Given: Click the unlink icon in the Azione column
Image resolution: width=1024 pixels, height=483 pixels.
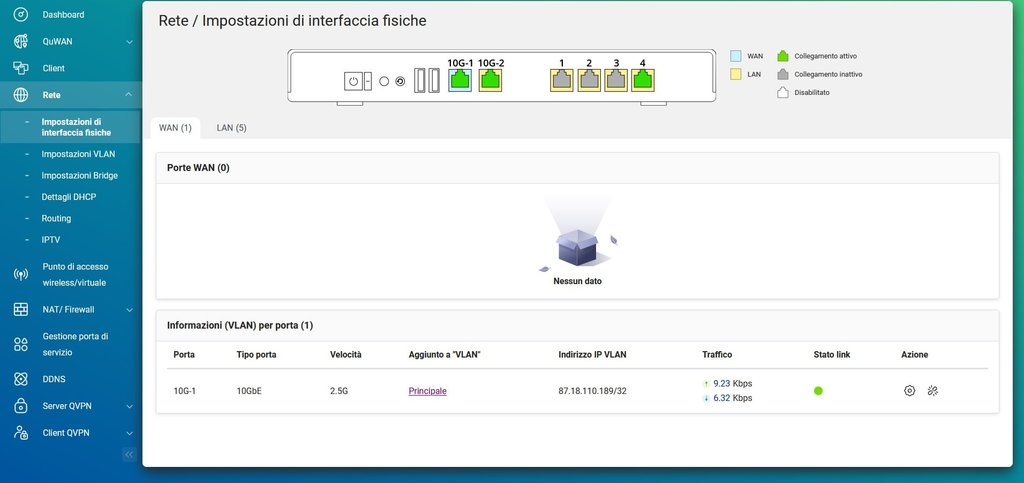Looking at the screenshot, I should coord(932,391).
